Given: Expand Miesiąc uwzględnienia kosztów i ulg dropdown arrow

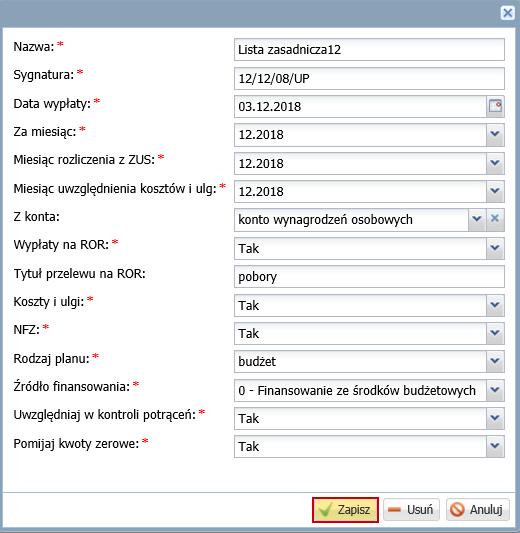Looking at the screenshot, I should click(x=495, y=191).
